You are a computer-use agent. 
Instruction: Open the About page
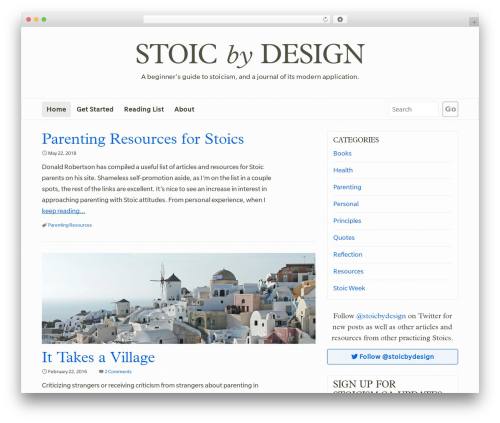tap(184, 109)
